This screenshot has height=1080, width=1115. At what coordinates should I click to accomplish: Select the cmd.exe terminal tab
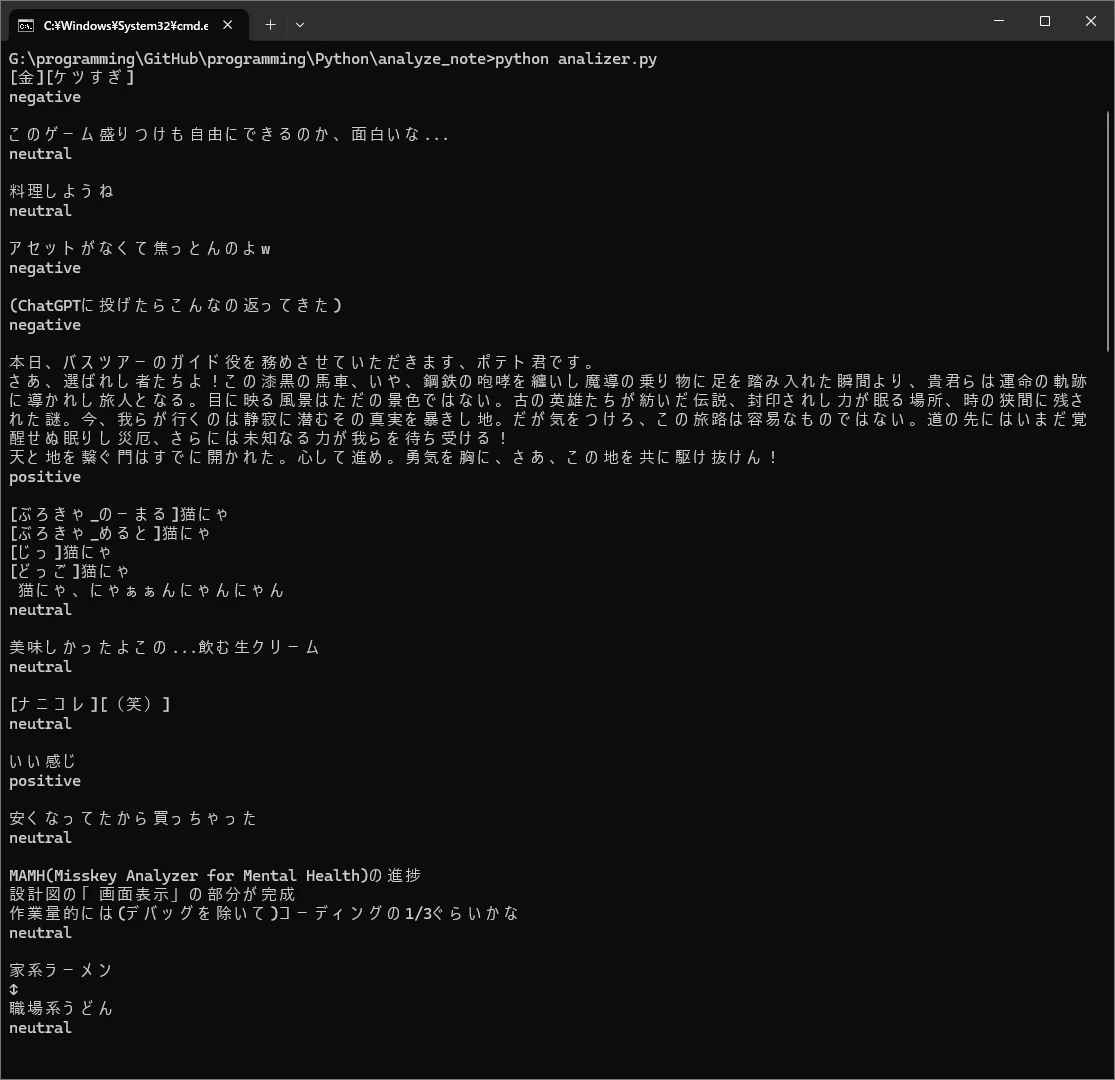click(128, 25)
